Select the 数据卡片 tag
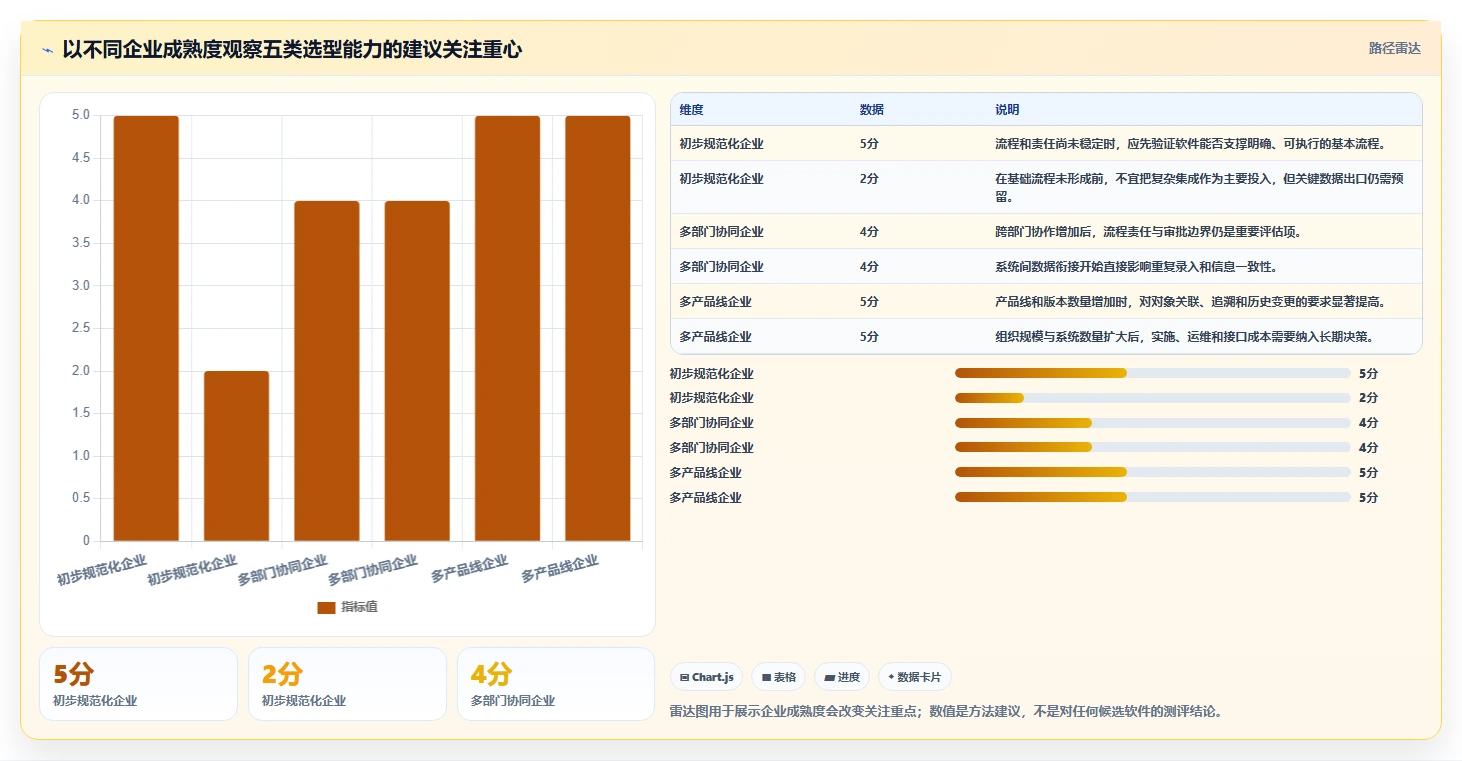 pyautogui.click(x=914, y=677)
